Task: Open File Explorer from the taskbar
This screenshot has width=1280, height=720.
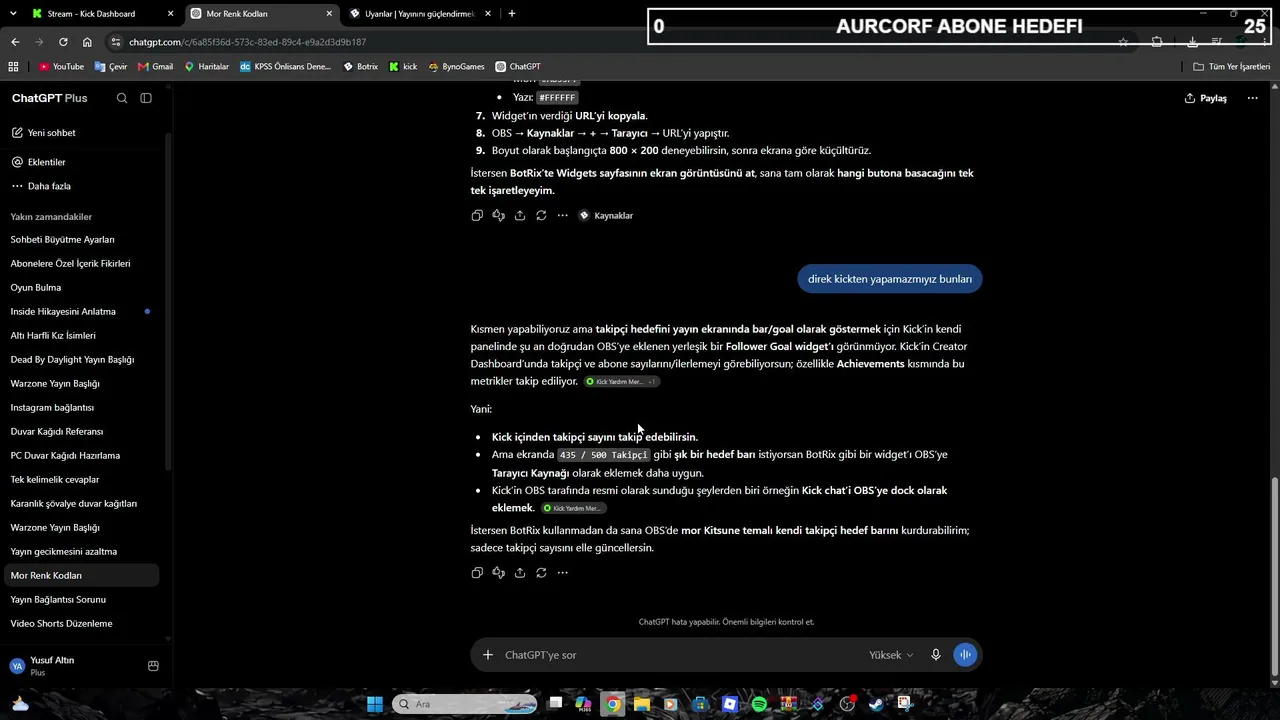Action: [x=642, y=704]
